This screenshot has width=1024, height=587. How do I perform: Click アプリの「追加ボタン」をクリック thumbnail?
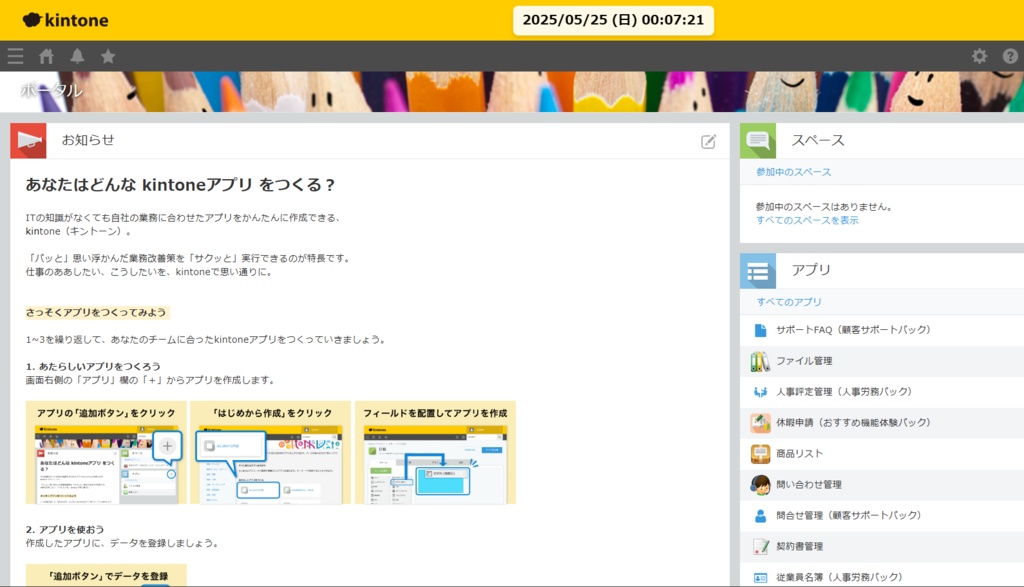coord(106,452)
